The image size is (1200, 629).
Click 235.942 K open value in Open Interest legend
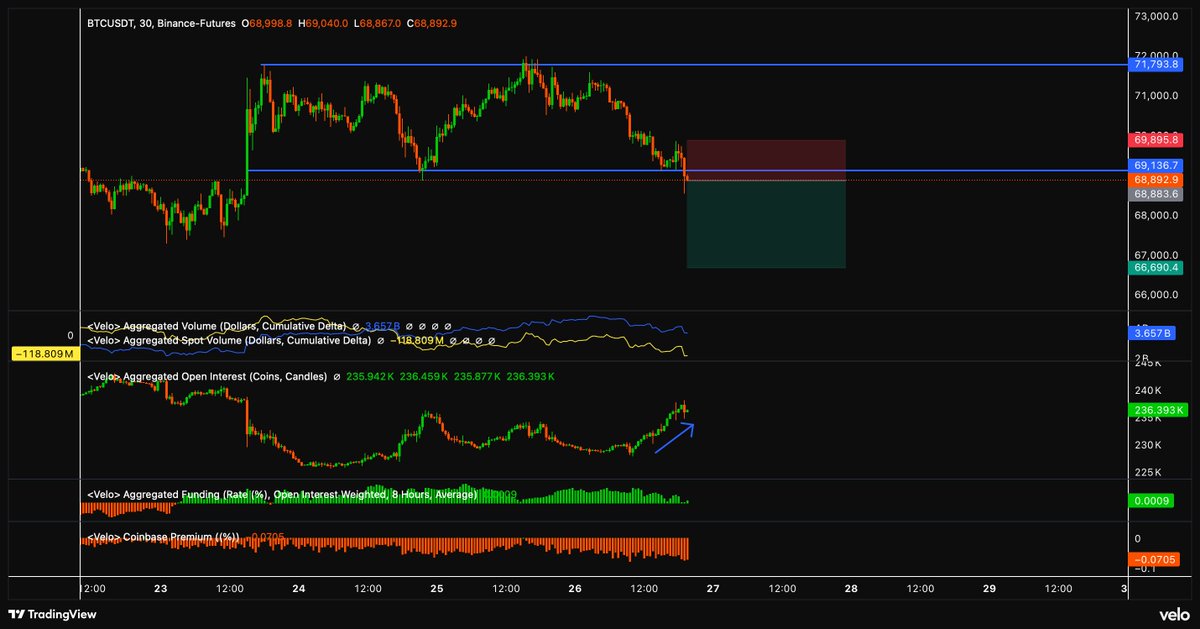click(372, 376)
